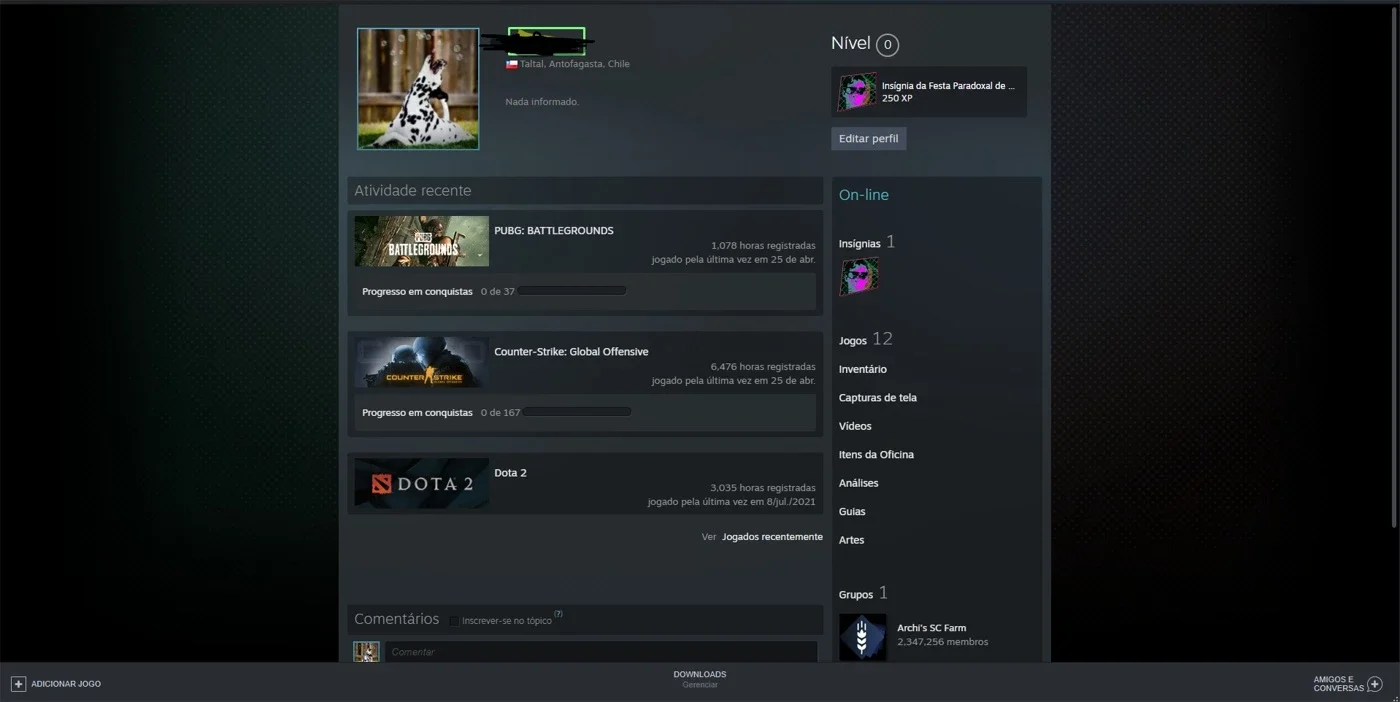This screenshot has height=702, width=1400.
Task: Click the 'Progresso em conquistas' label in the PUBG row
Action: point(417,292)
